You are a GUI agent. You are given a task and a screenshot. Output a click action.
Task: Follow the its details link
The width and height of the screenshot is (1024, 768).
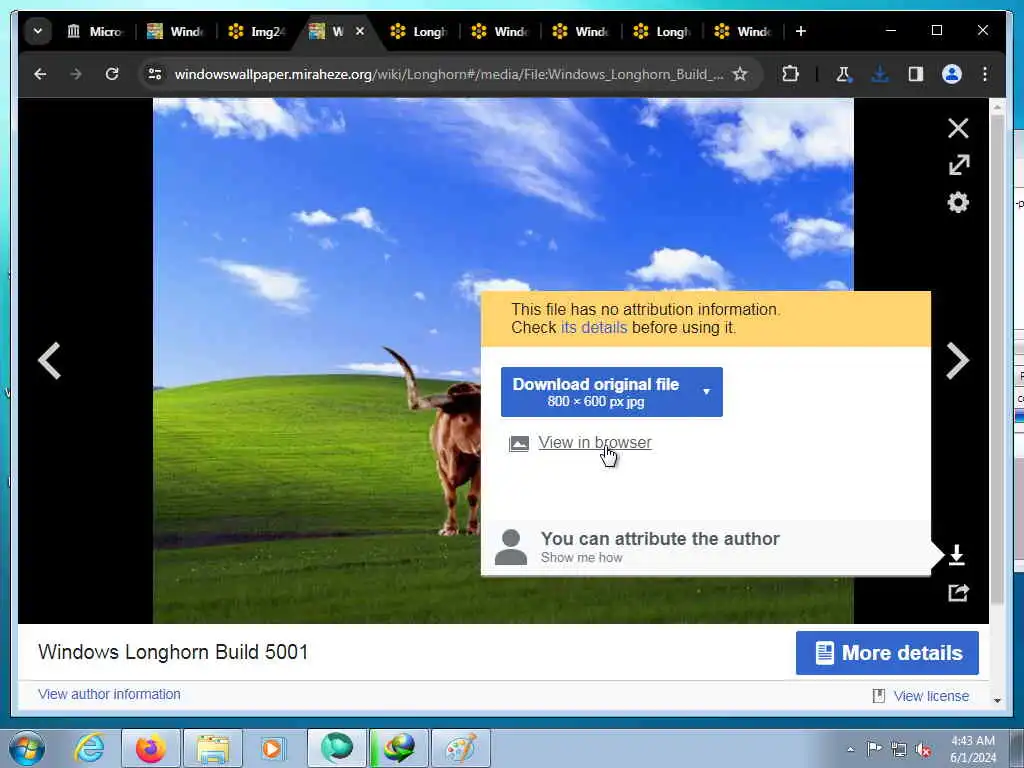tap(594, 327)
